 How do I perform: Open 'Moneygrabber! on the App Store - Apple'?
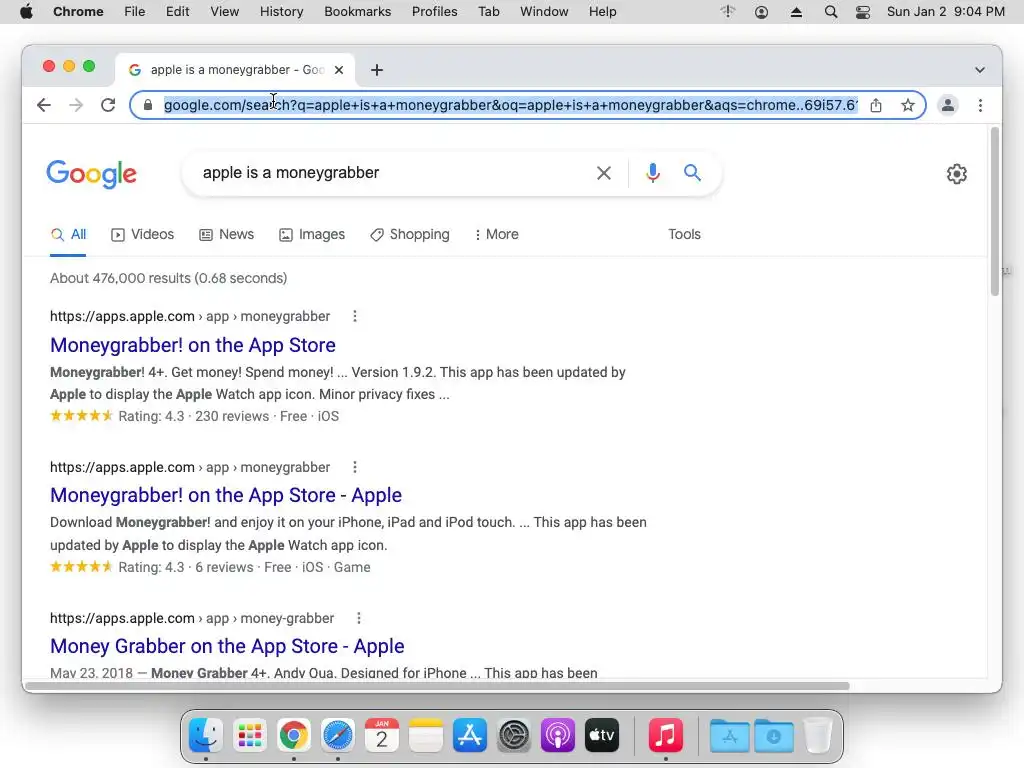[226, 495]
